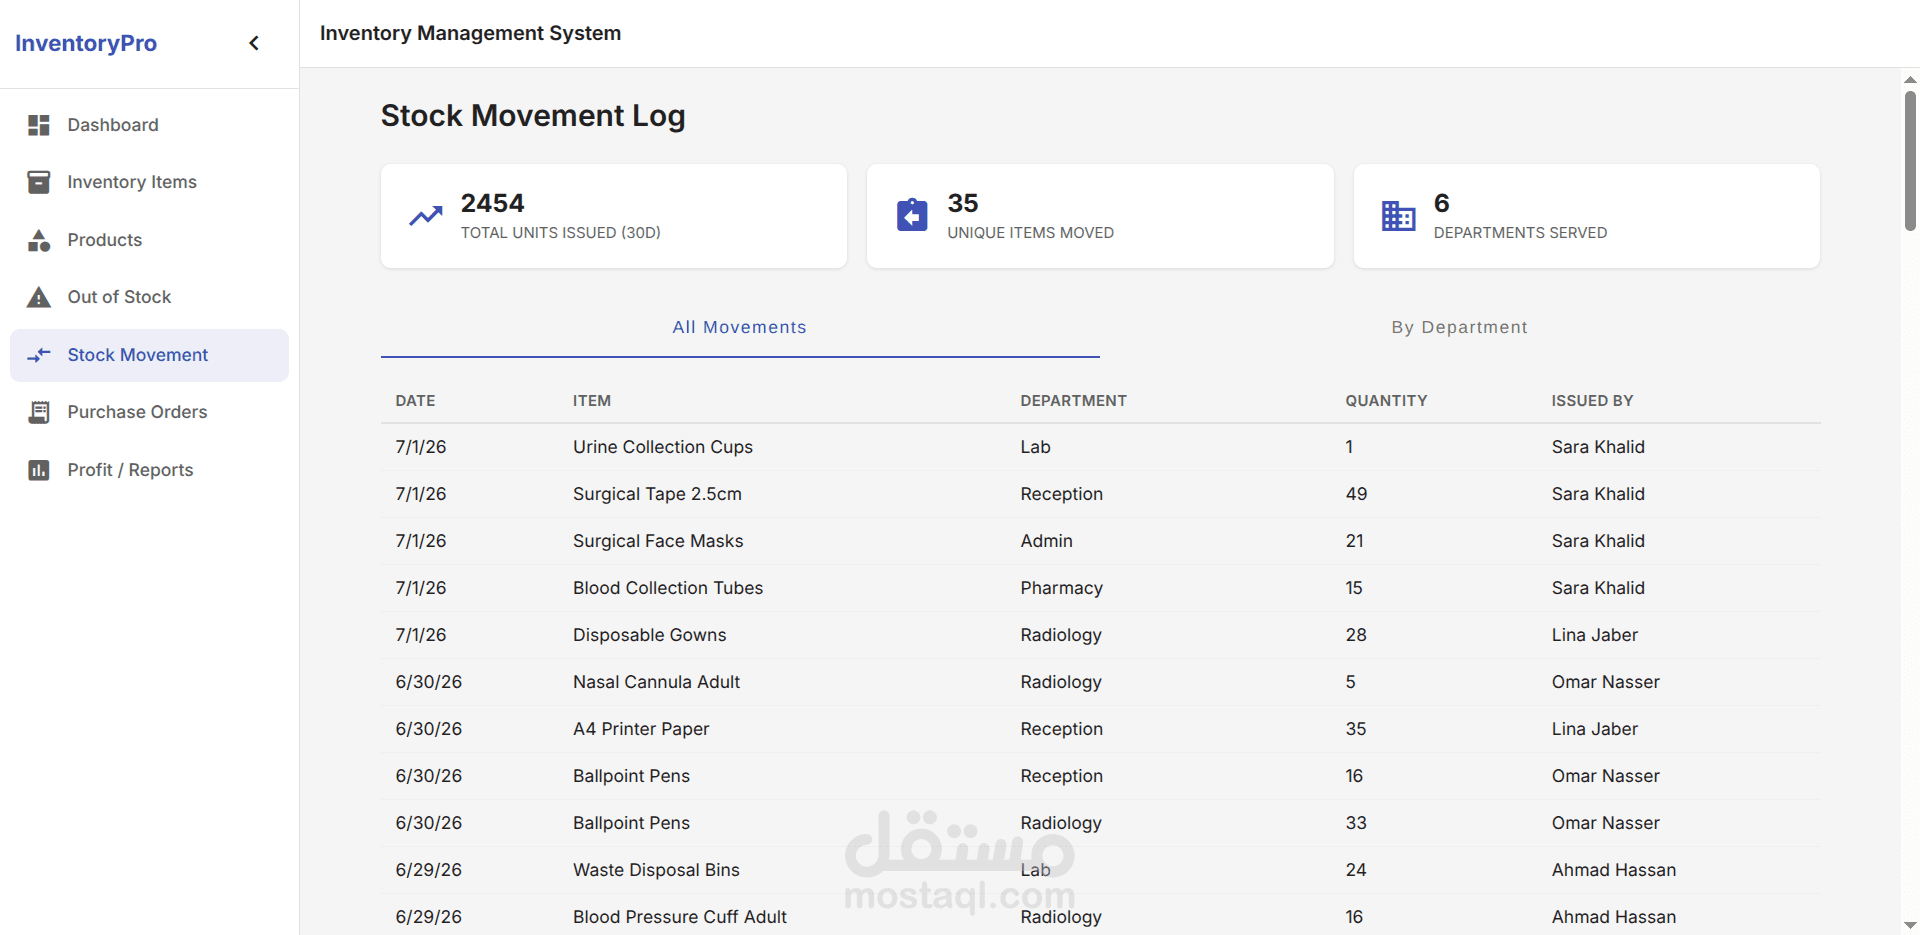Click the Products shapes icon
Image resolution: width=1920 pixels, height=935 pixels.
pos(39,240)
